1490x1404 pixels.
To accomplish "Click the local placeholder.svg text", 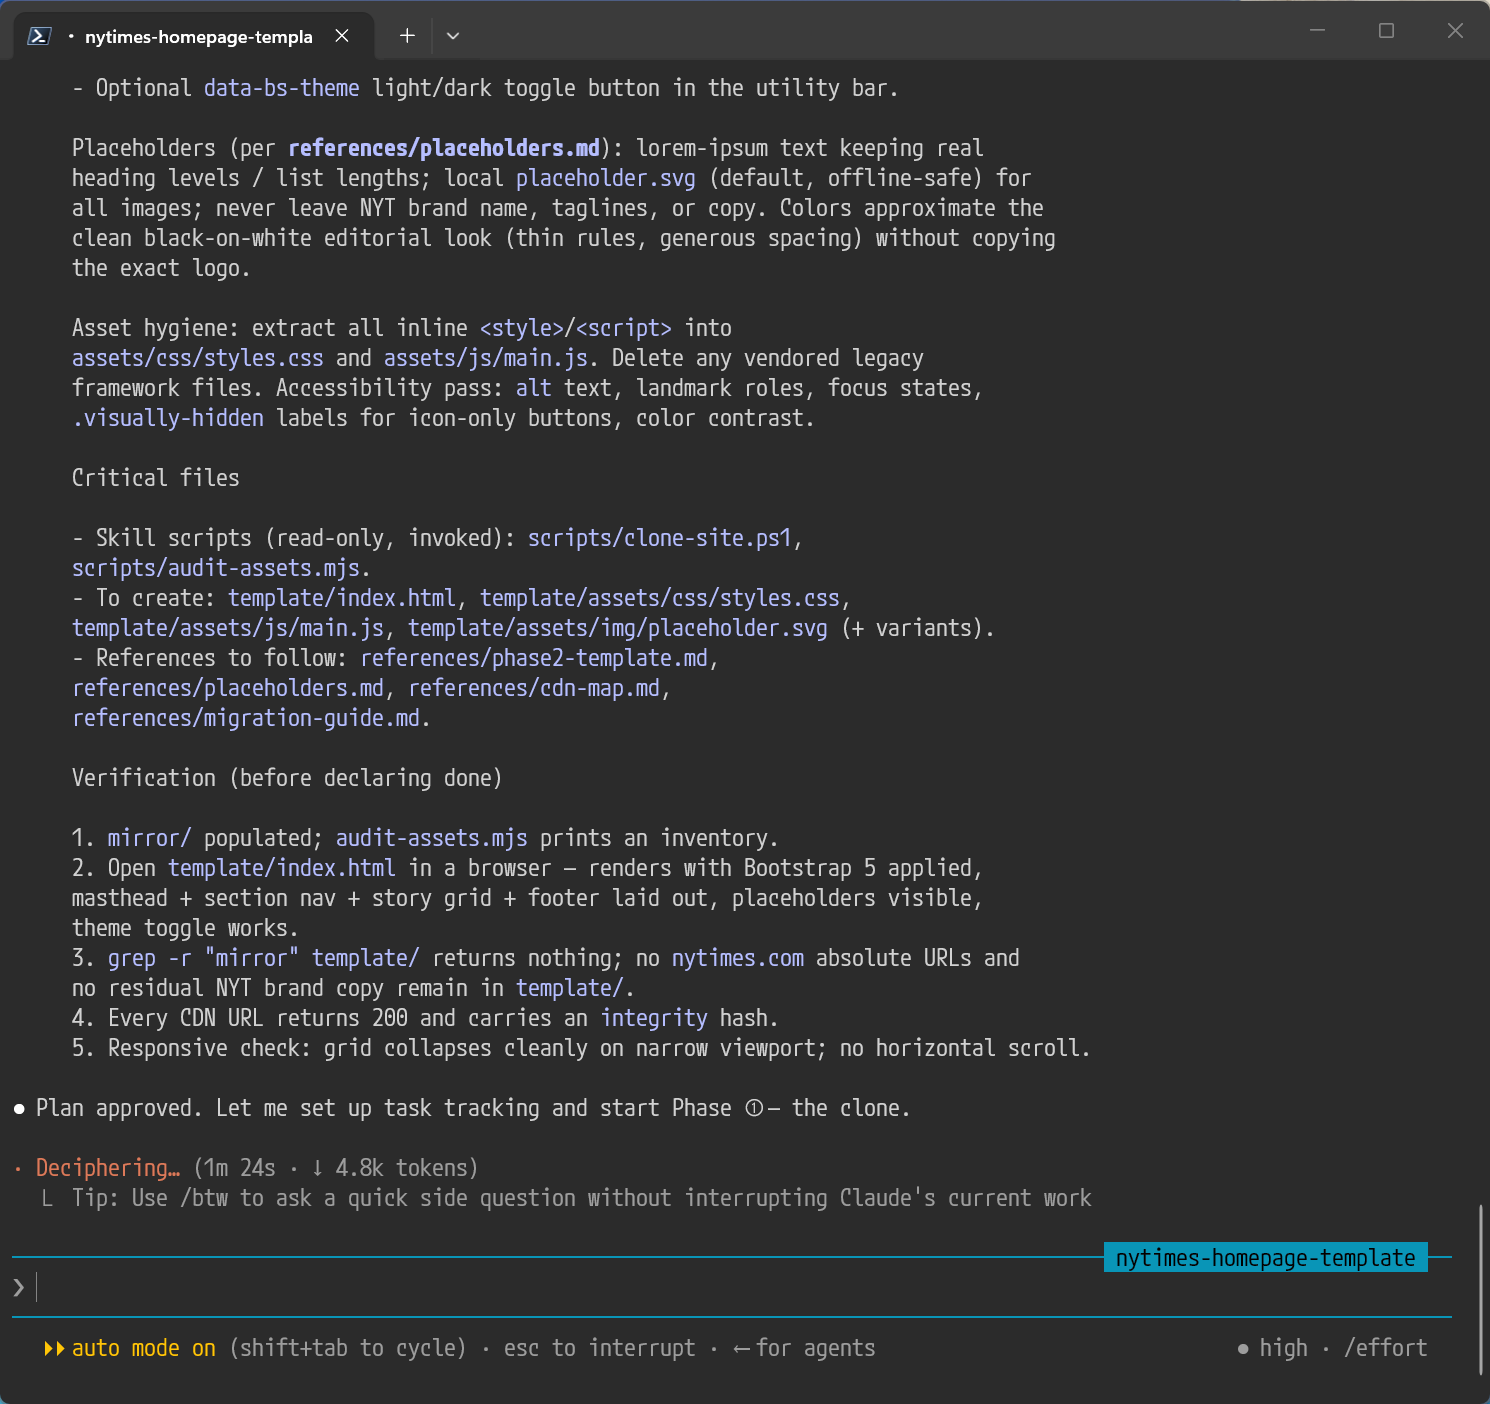I will (606, 178).
